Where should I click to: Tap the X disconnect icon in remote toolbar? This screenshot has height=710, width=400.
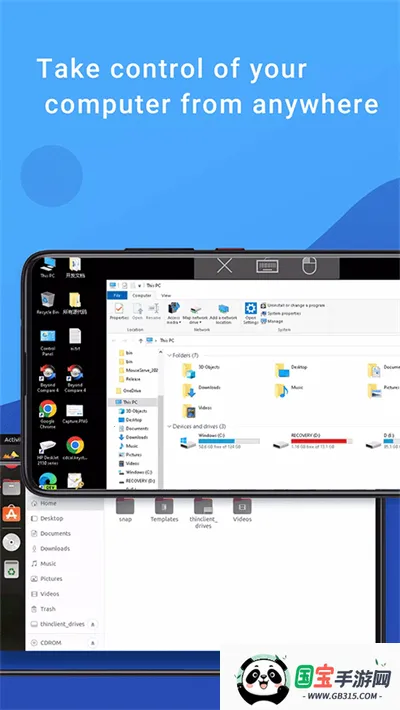coord(224,267)
